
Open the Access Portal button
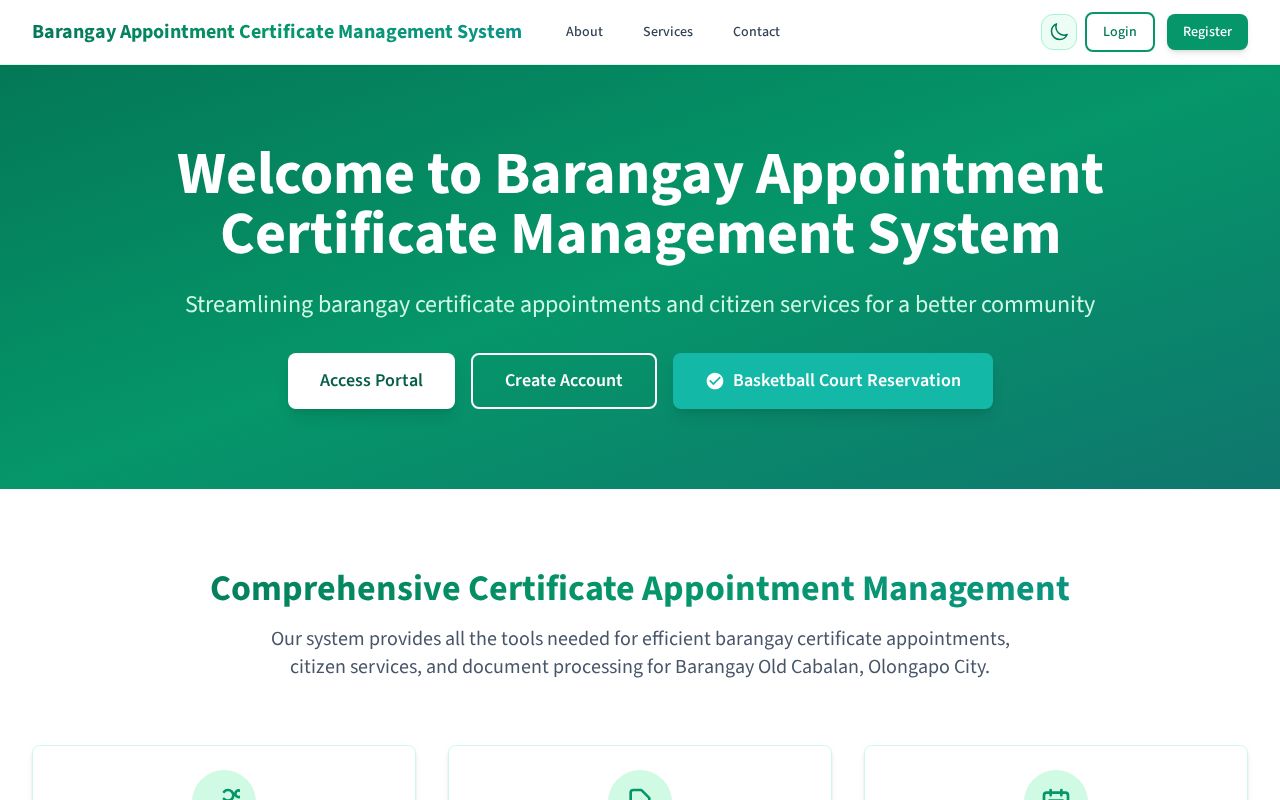click(x=371, y=381)
